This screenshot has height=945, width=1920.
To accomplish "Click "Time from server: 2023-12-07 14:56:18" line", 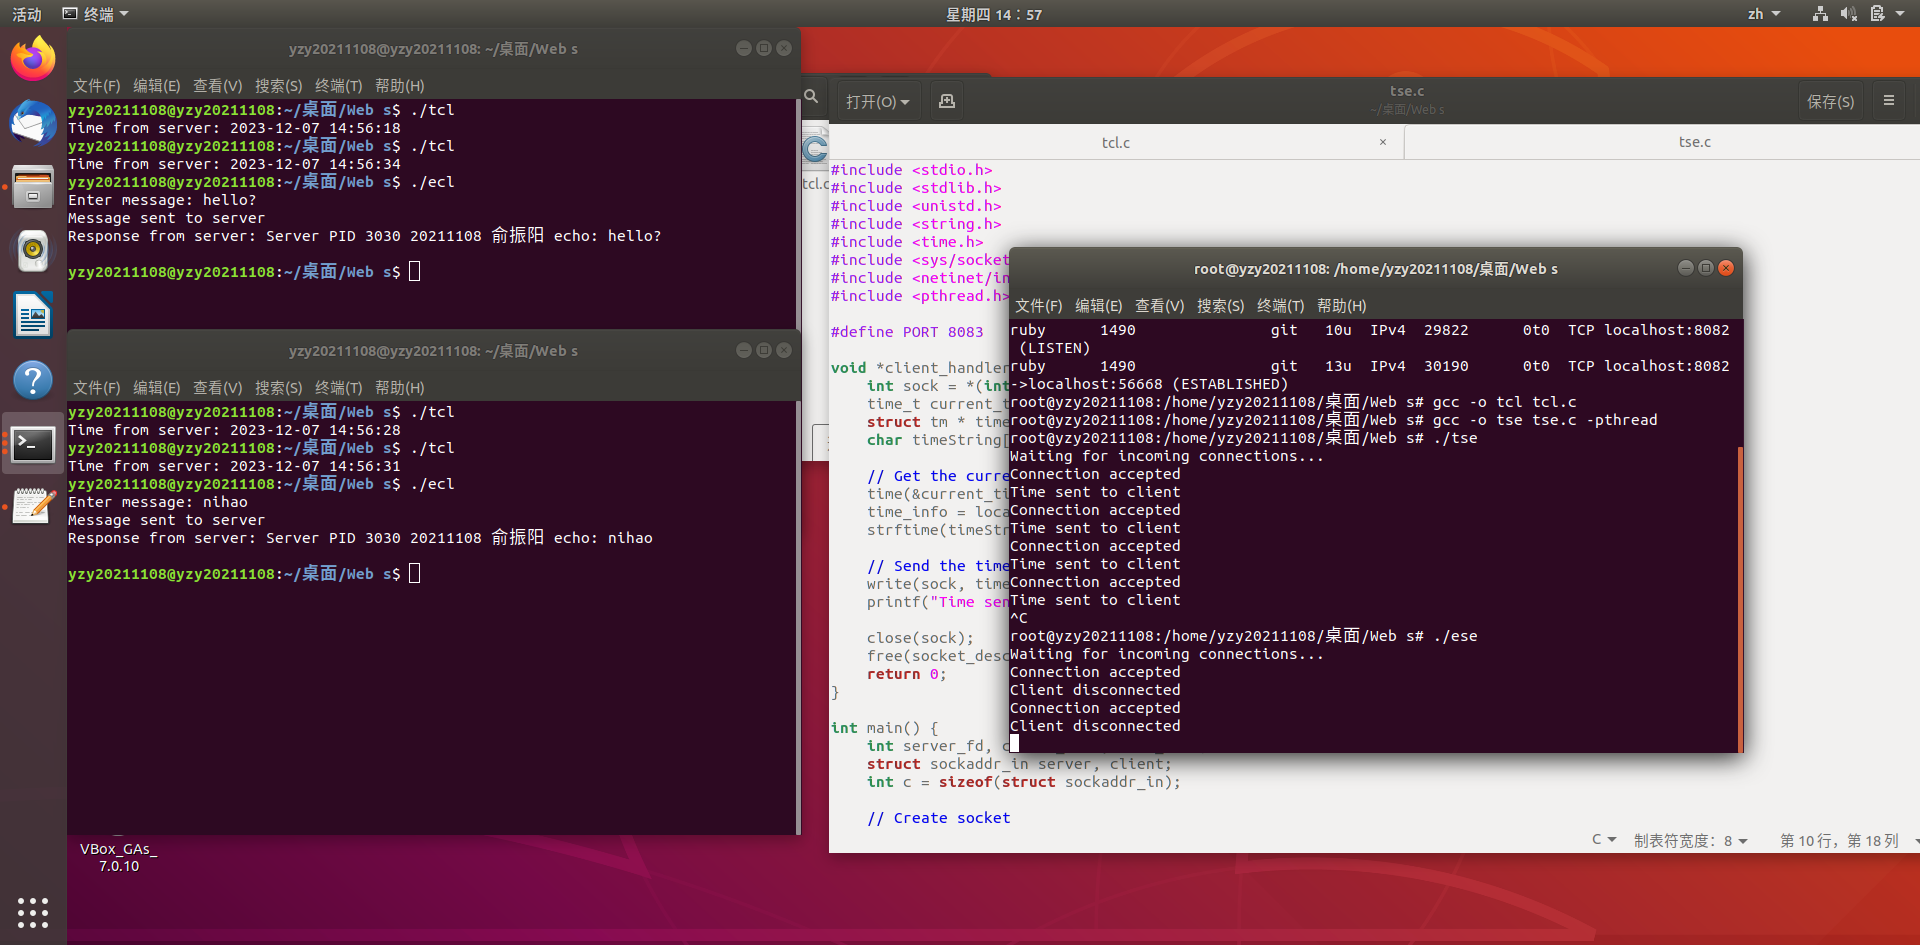I will (x=234, y=128).
